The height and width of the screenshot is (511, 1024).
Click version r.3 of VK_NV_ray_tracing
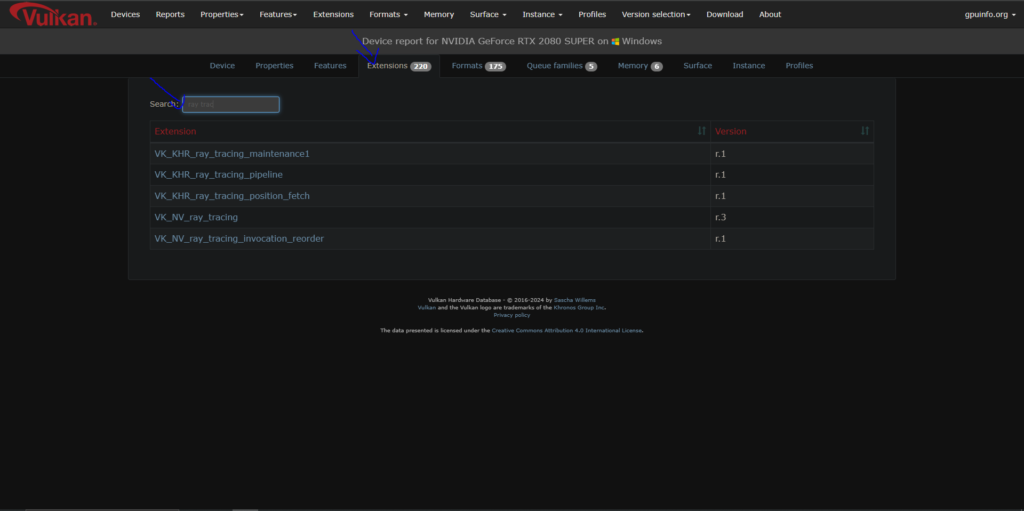coord(720,218)
